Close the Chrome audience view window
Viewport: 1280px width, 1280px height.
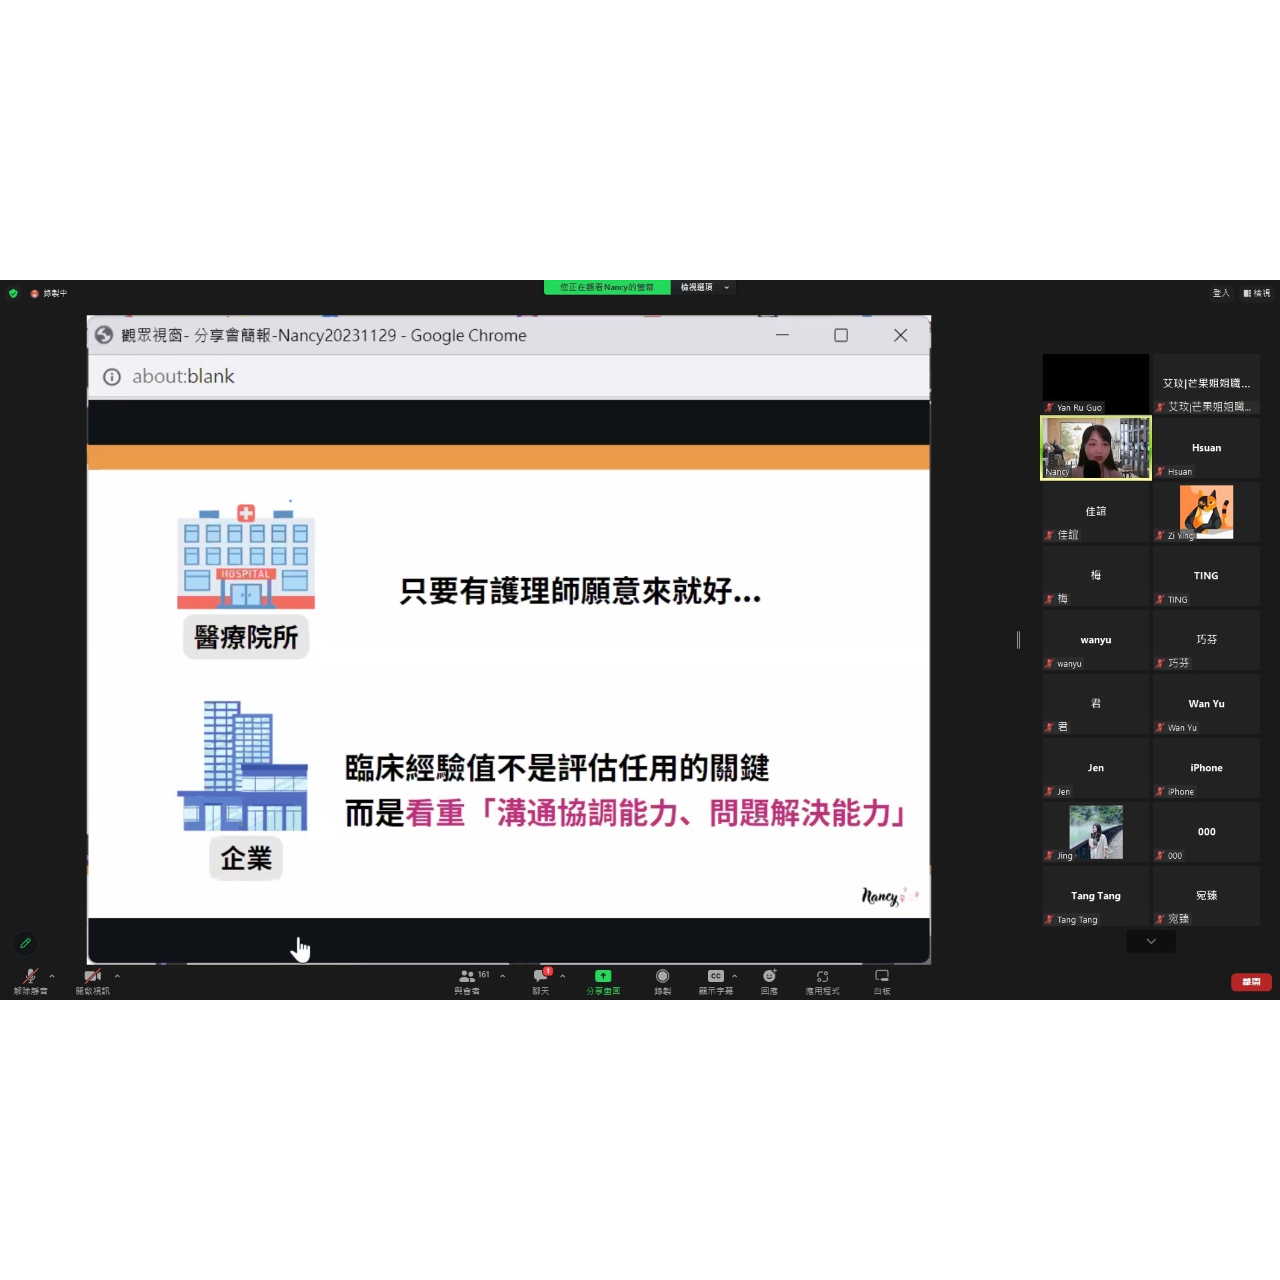(900, 335)
